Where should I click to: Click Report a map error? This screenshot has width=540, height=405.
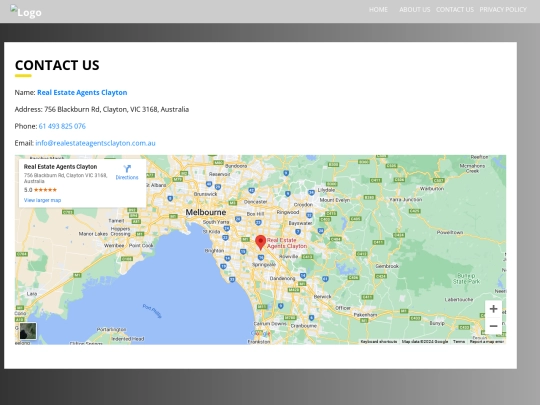pyautogui.click(x=487, y=342)
